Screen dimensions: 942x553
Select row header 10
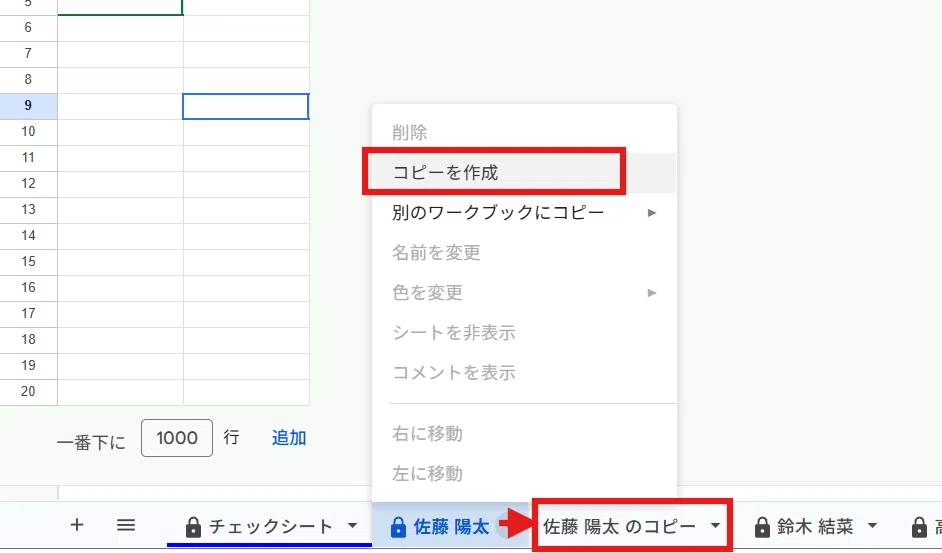[x=28, y=132]
